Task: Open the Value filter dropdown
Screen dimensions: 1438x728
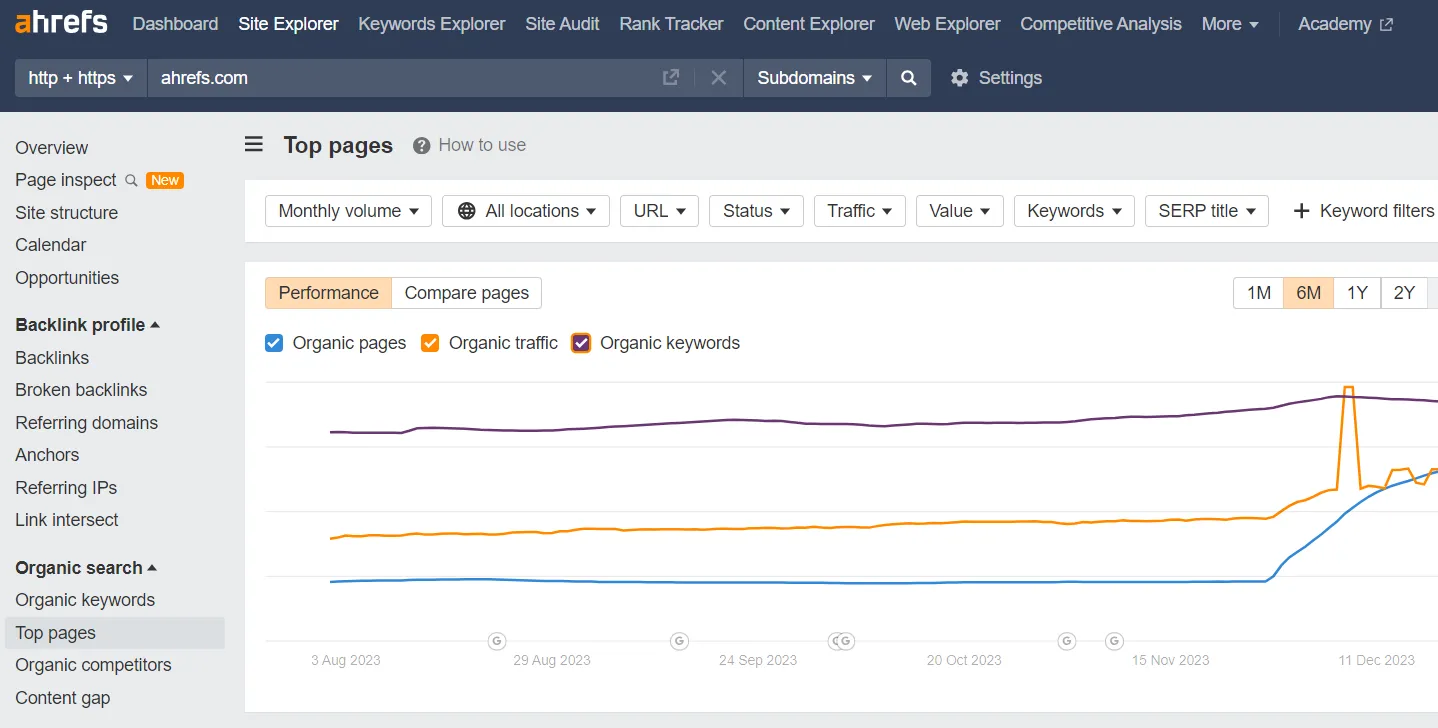Action: pyautogui.click(x=960, y=211)
